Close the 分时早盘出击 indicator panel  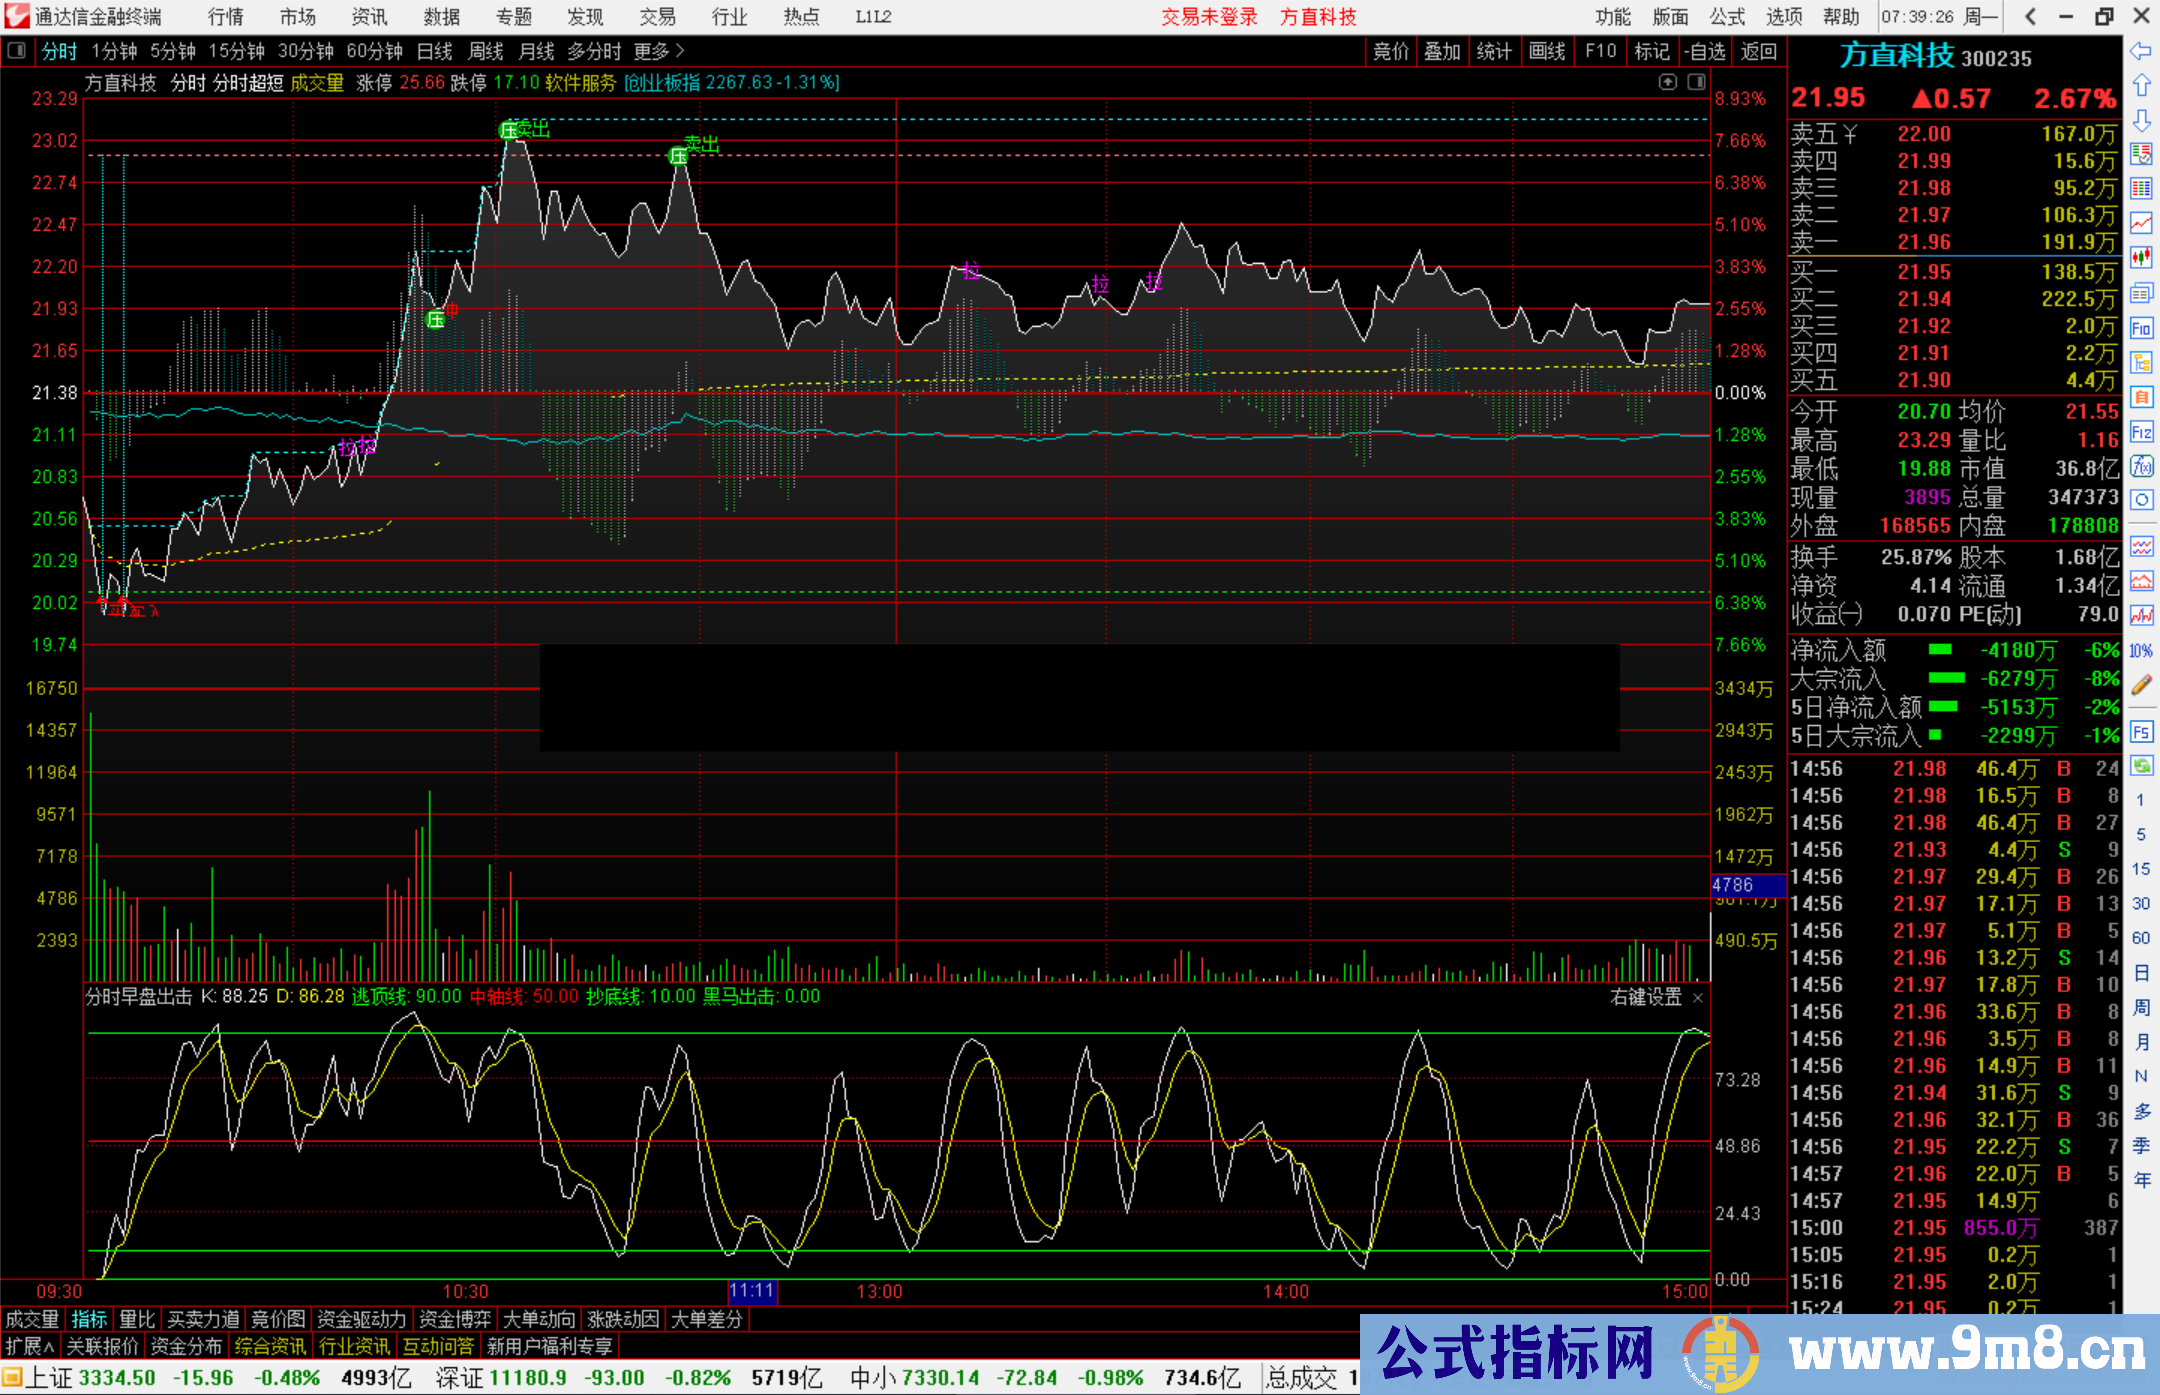click(x=1698, y=997)
